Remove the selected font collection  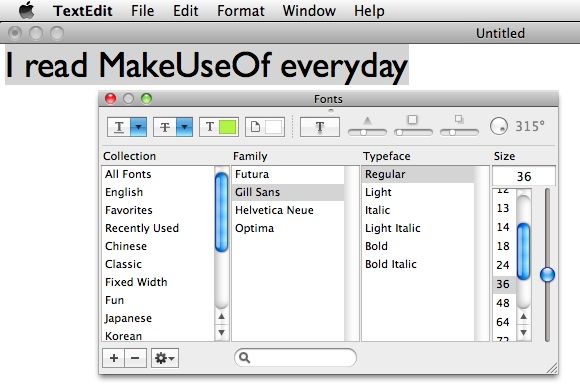coord(135,358)
